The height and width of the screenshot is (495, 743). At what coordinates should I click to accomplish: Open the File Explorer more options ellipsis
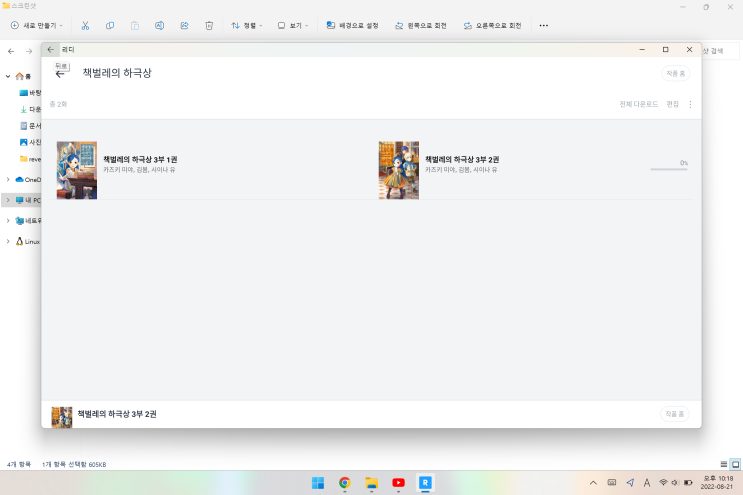(x=544, y=26)
